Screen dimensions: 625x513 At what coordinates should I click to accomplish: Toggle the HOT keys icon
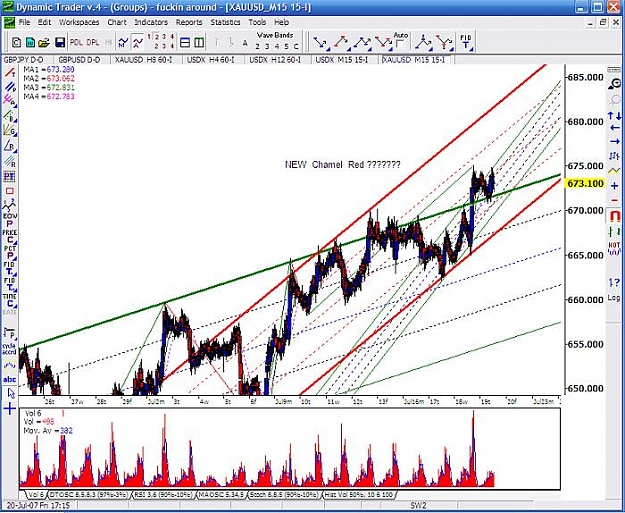coord(614,248)
